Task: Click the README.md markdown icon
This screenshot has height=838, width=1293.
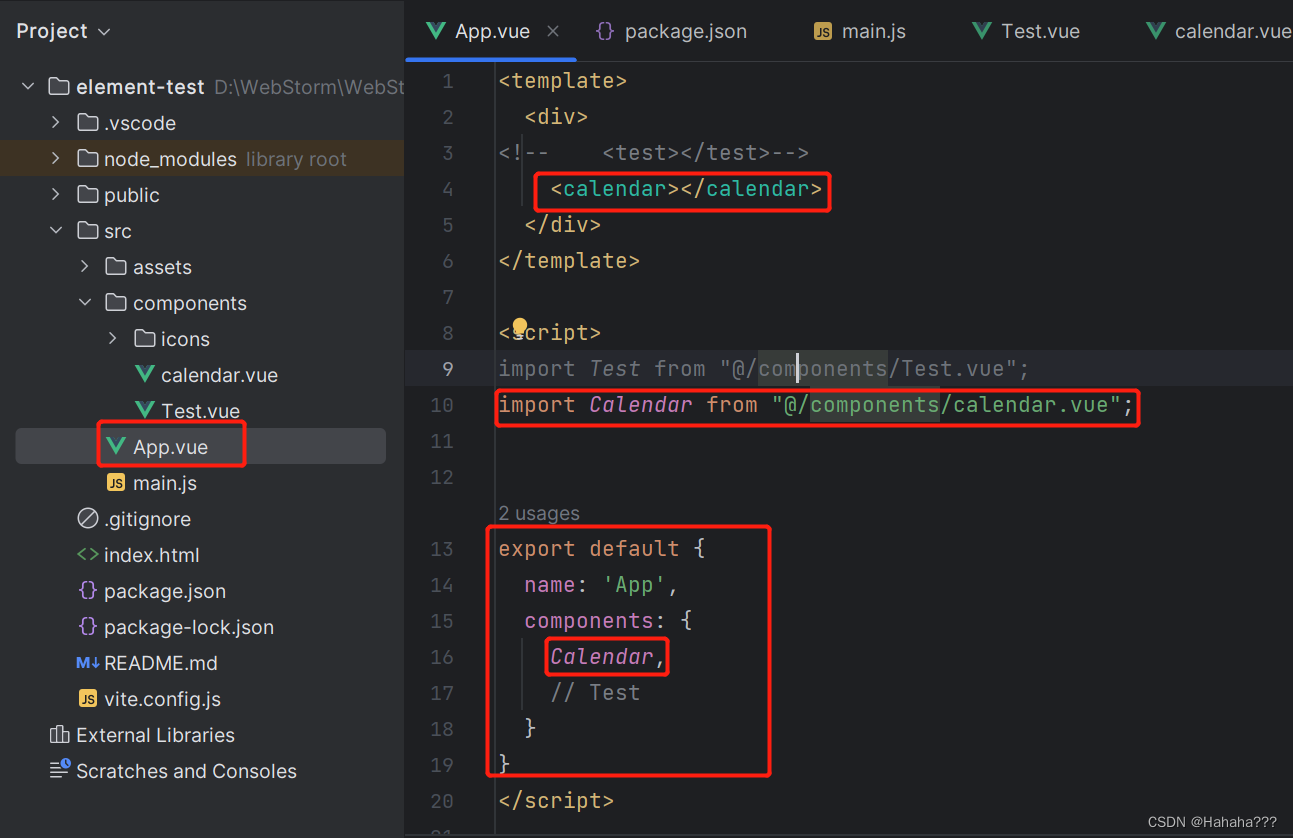Action: (x=88, y=663)
